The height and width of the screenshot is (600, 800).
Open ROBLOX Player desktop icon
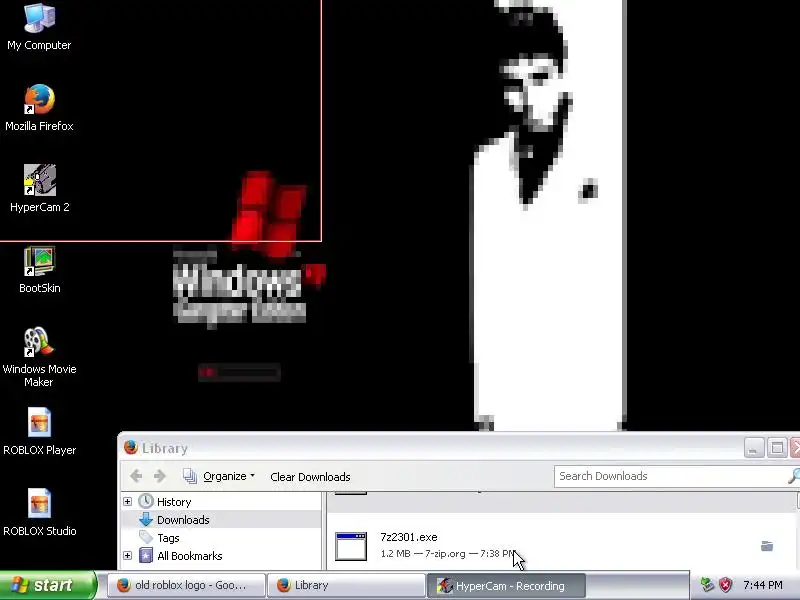pyautogui.click(x=39, y=431)
